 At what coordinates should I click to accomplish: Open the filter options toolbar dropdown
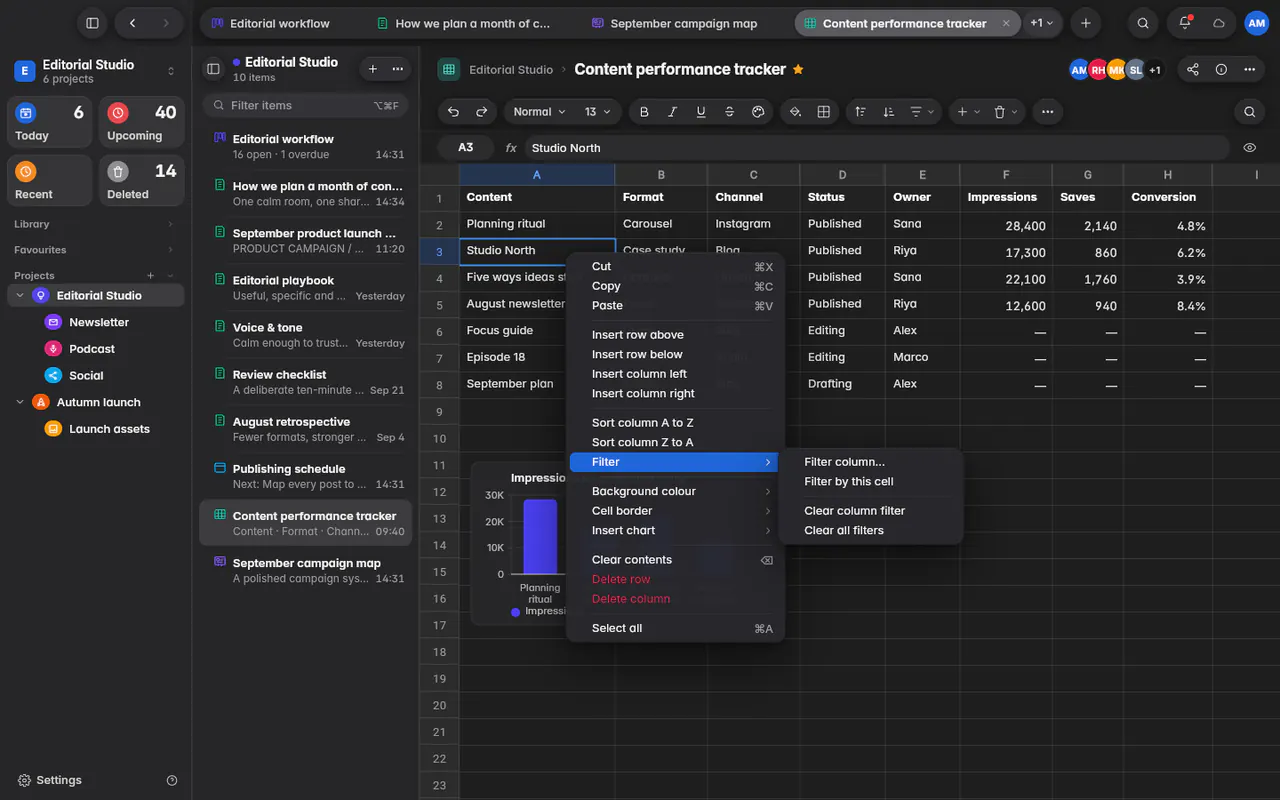coord(921,112)
